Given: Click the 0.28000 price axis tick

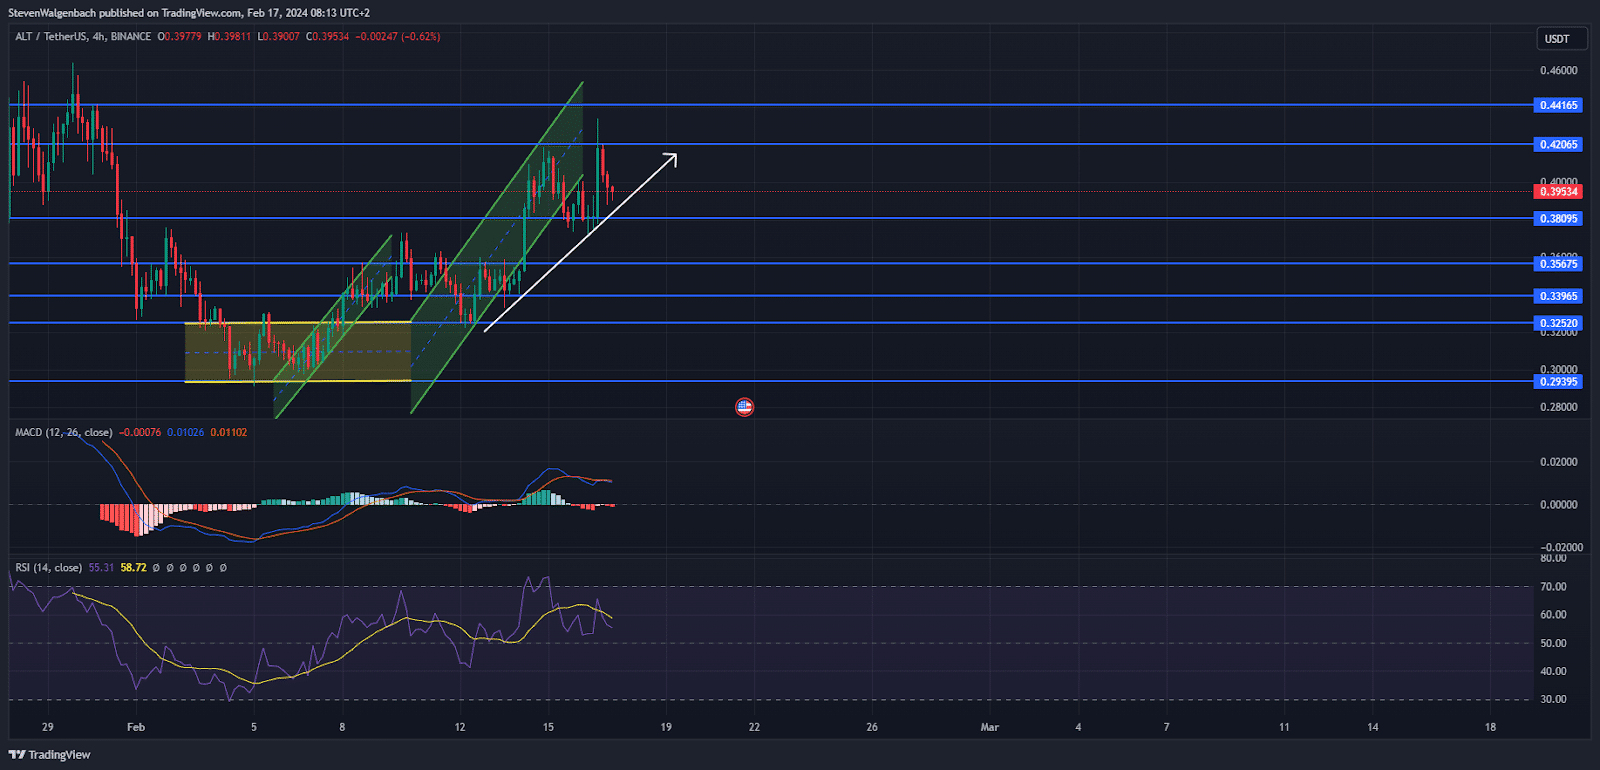Looking at the screenshot, I should [1558, 407].
